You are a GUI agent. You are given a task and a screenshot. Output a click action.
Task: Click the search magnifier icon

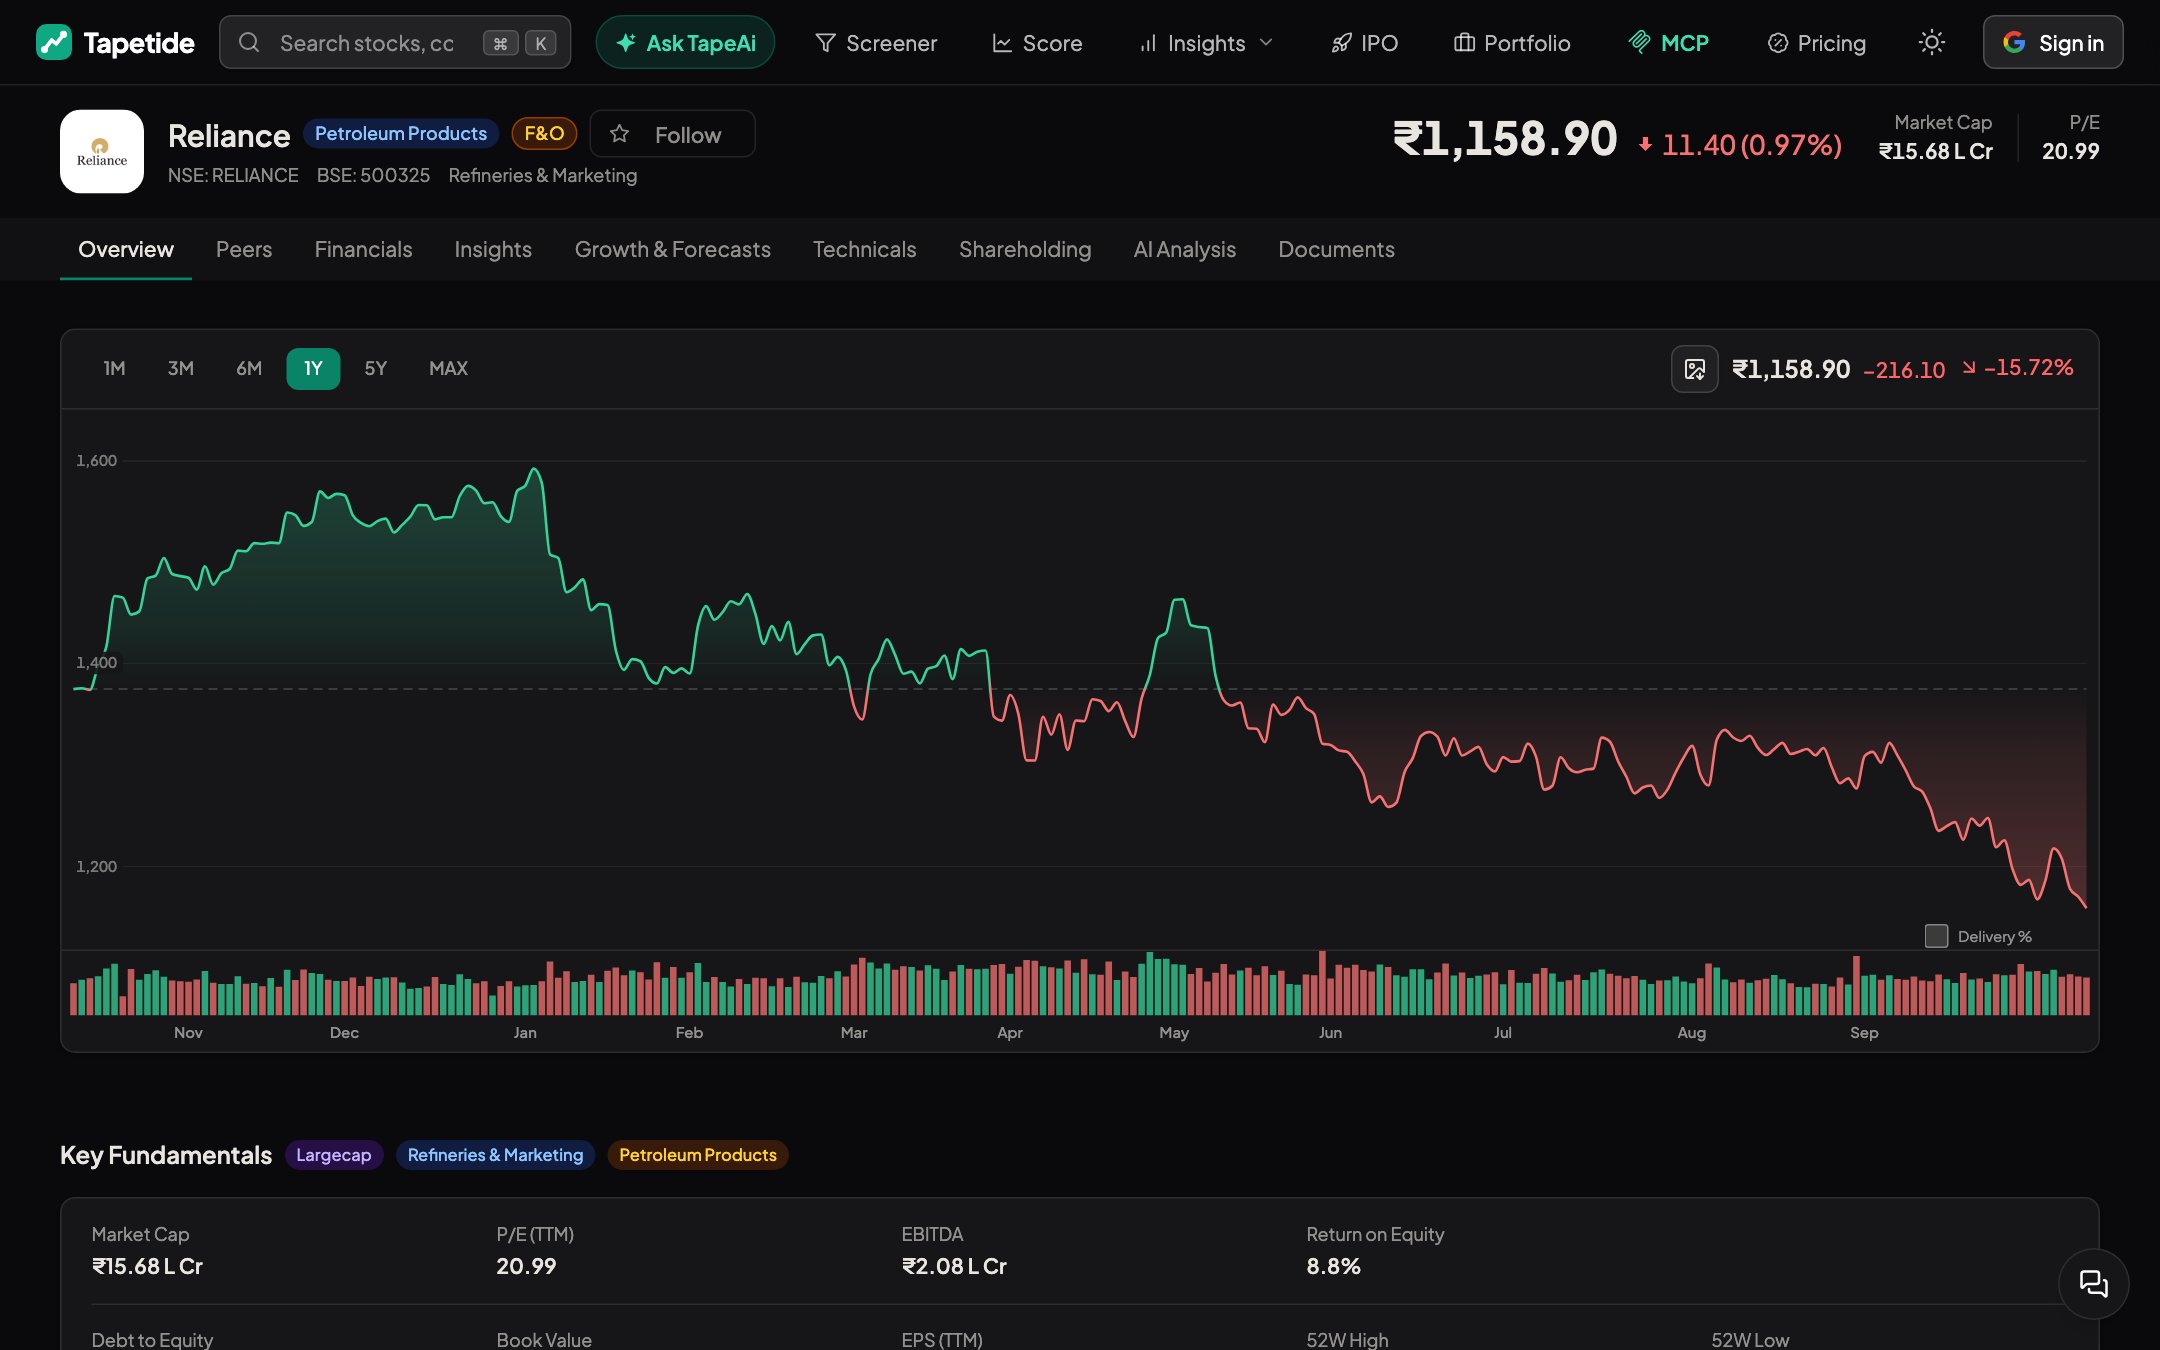click(249, 42)
